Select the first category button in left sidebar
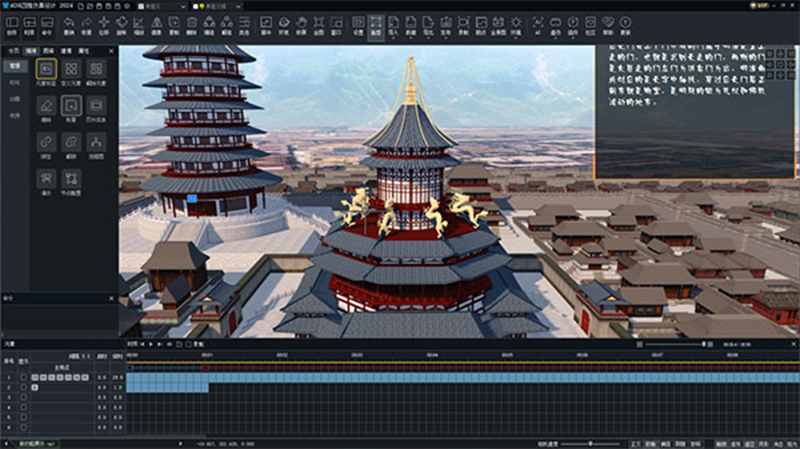 click(x=13, y=64)
